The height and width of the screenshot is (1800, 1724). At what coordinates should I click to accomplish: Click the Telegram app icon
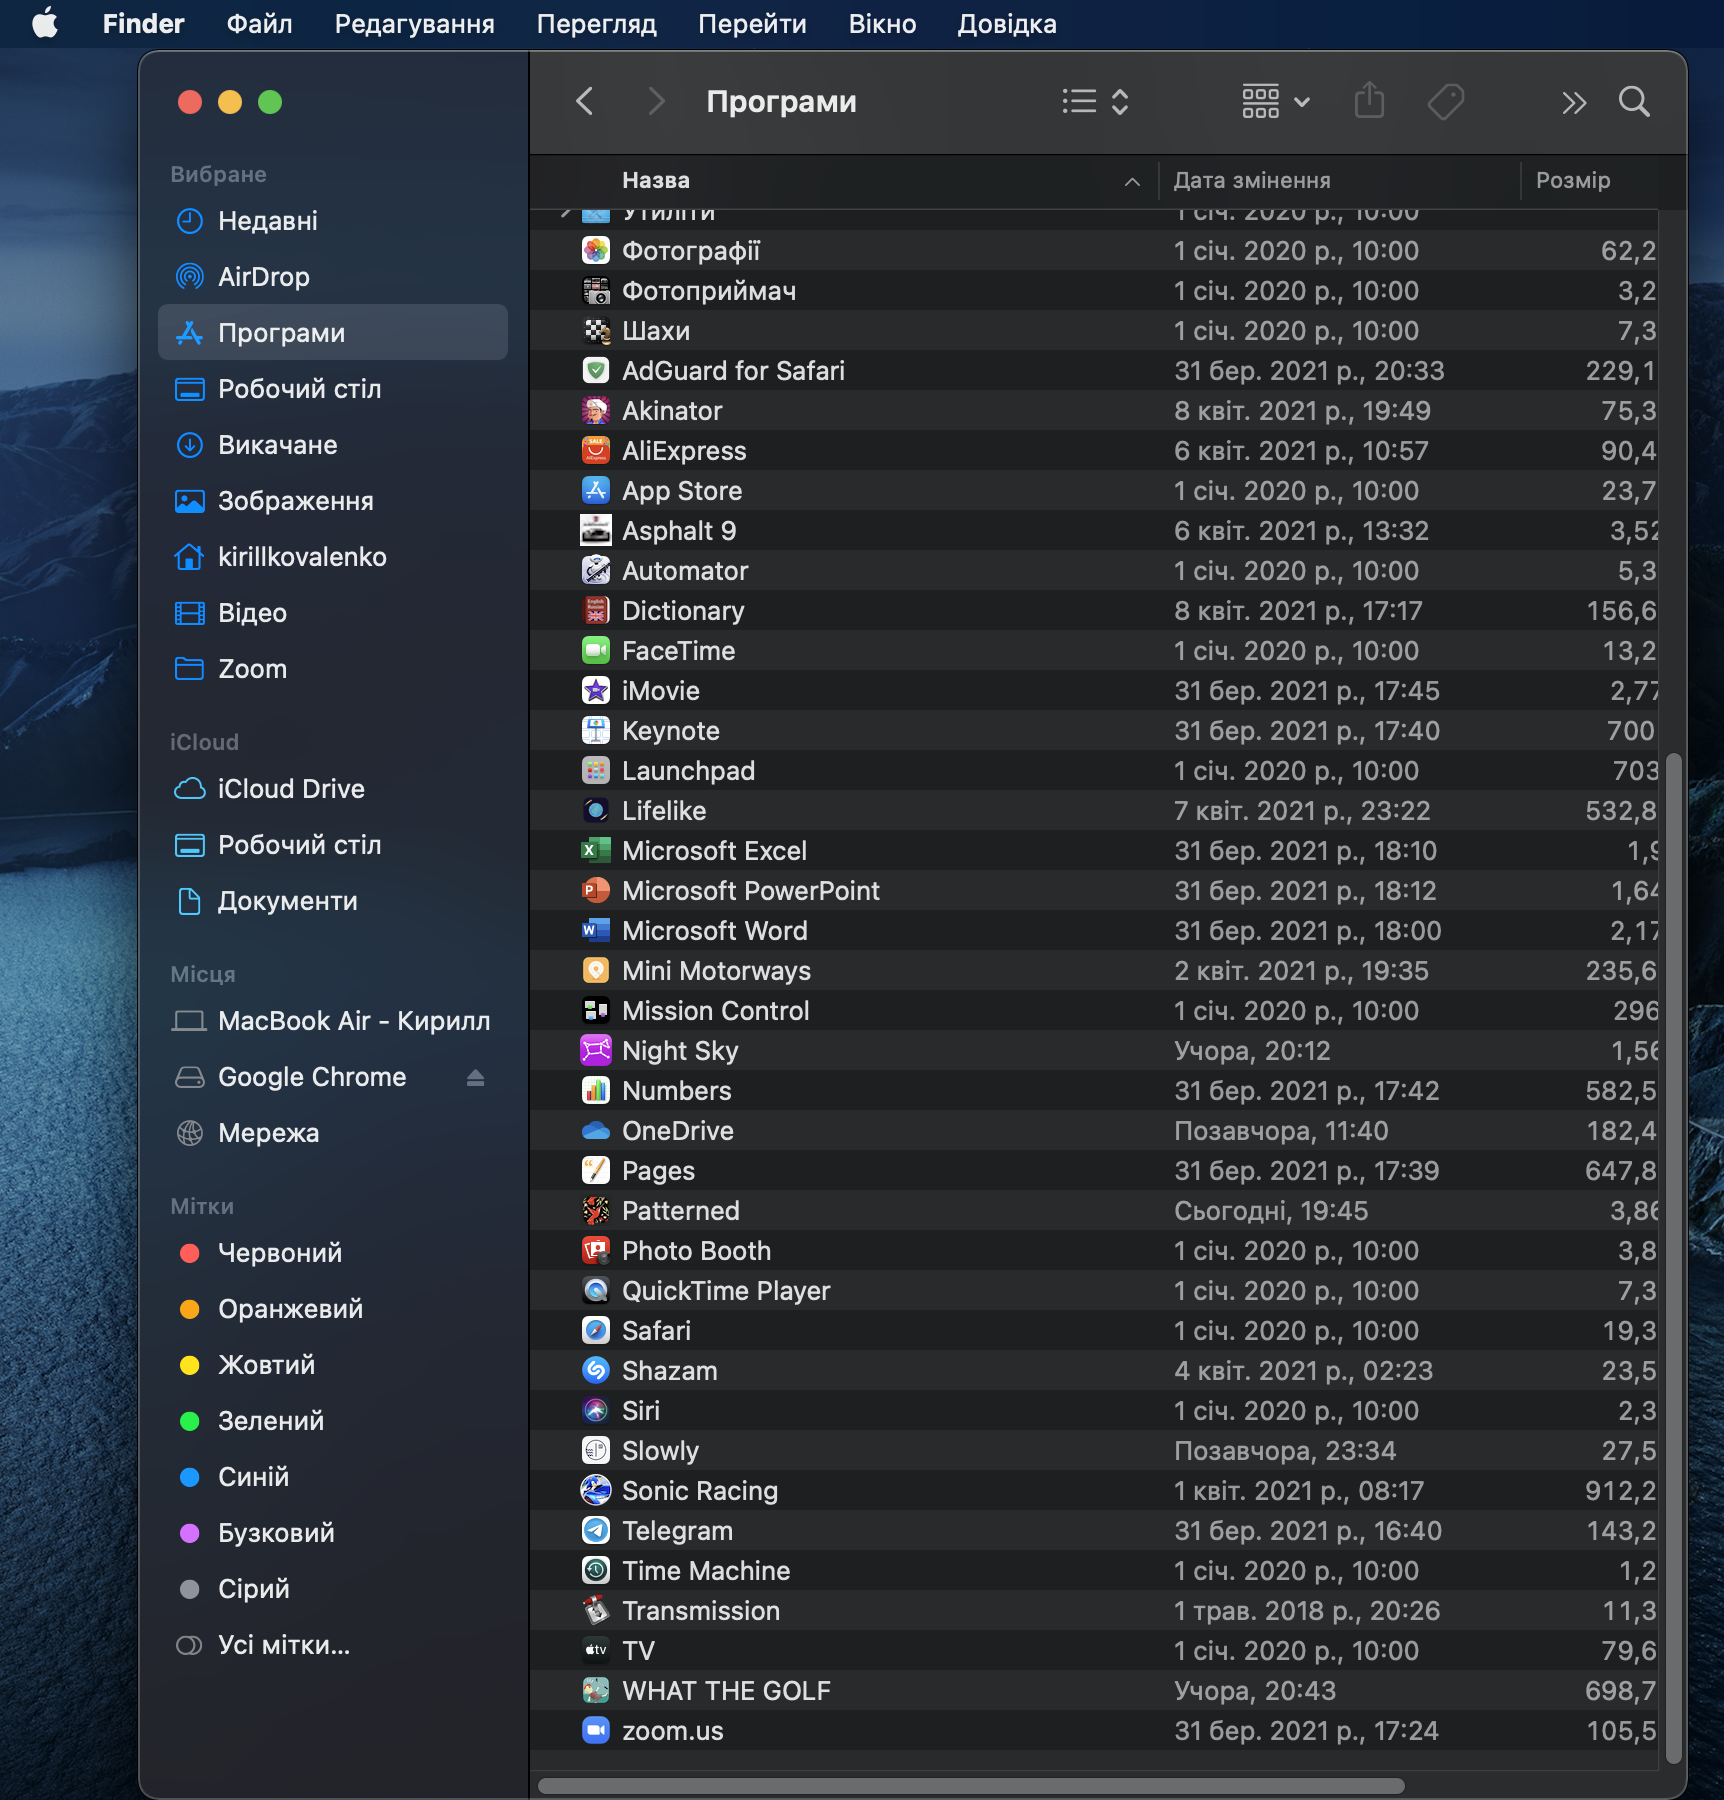click(x=596, y=1531)
